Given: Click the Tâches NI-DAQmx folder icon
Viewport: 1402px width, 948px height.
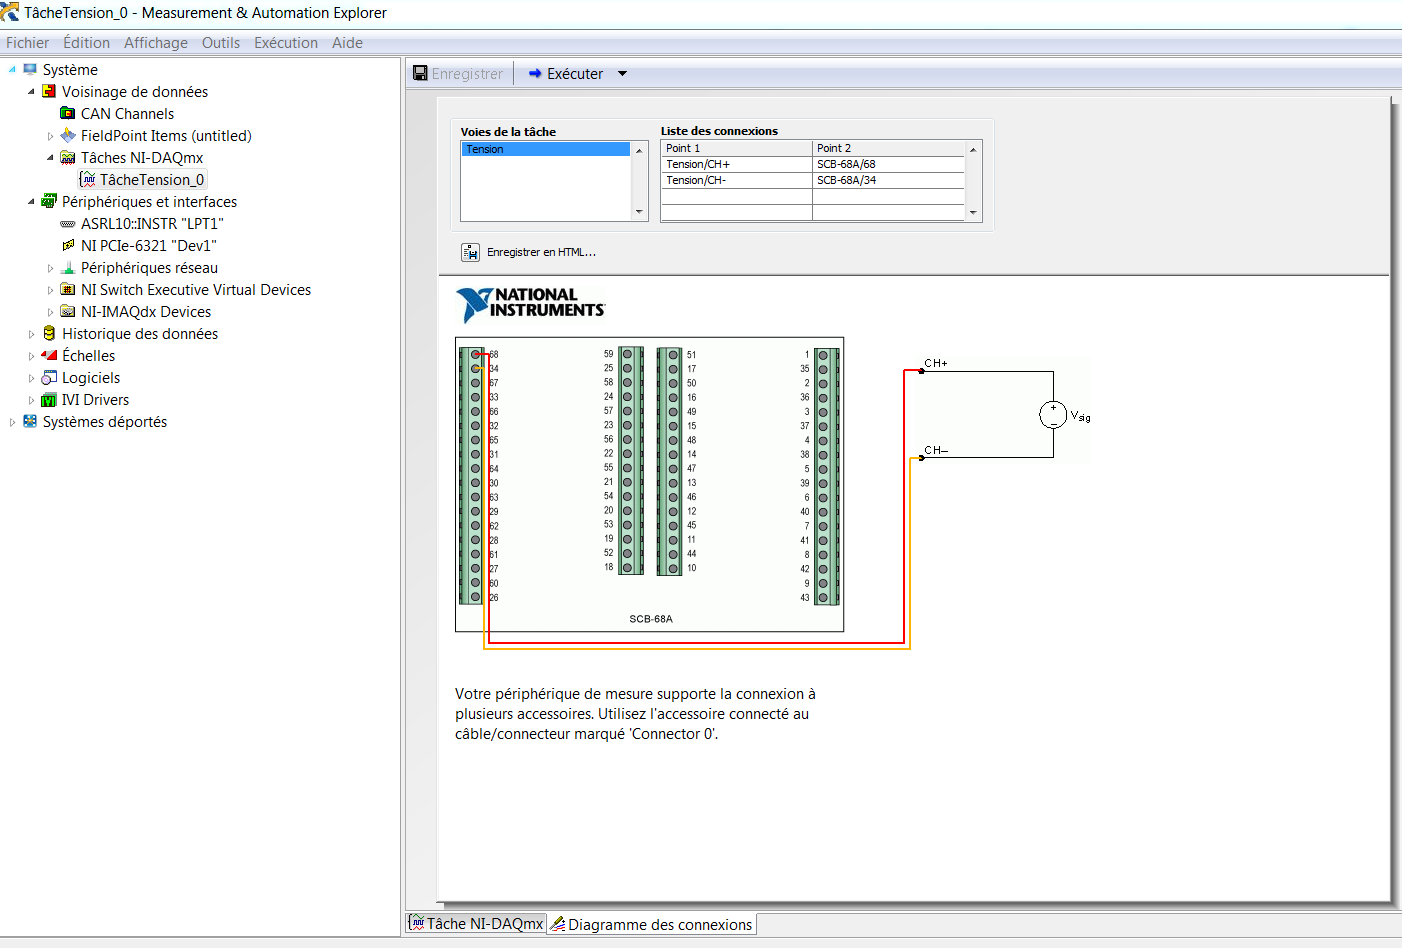Looking at the screenshot, I should coord(68,158).
